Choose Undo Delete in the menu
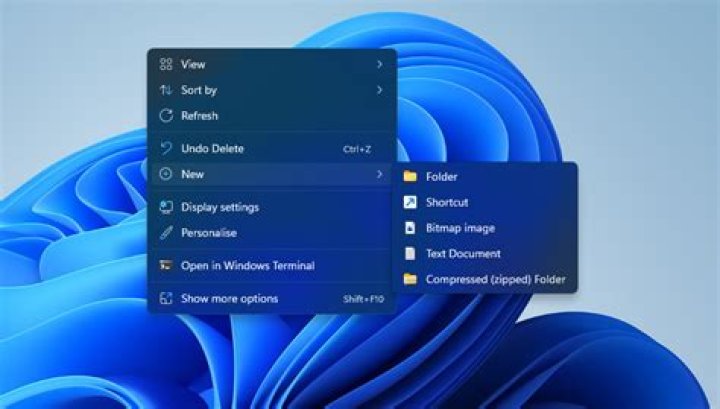This screenshot has height=409, width=720. click(x=272, y=148)
